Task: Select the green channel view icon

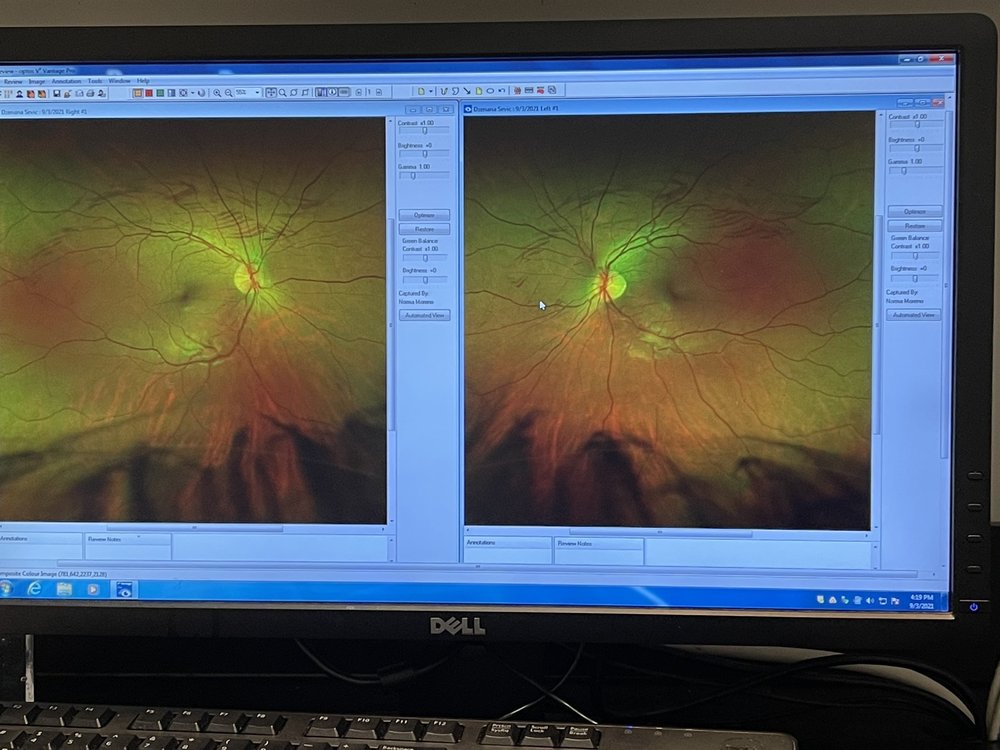Action: (160, 93)
